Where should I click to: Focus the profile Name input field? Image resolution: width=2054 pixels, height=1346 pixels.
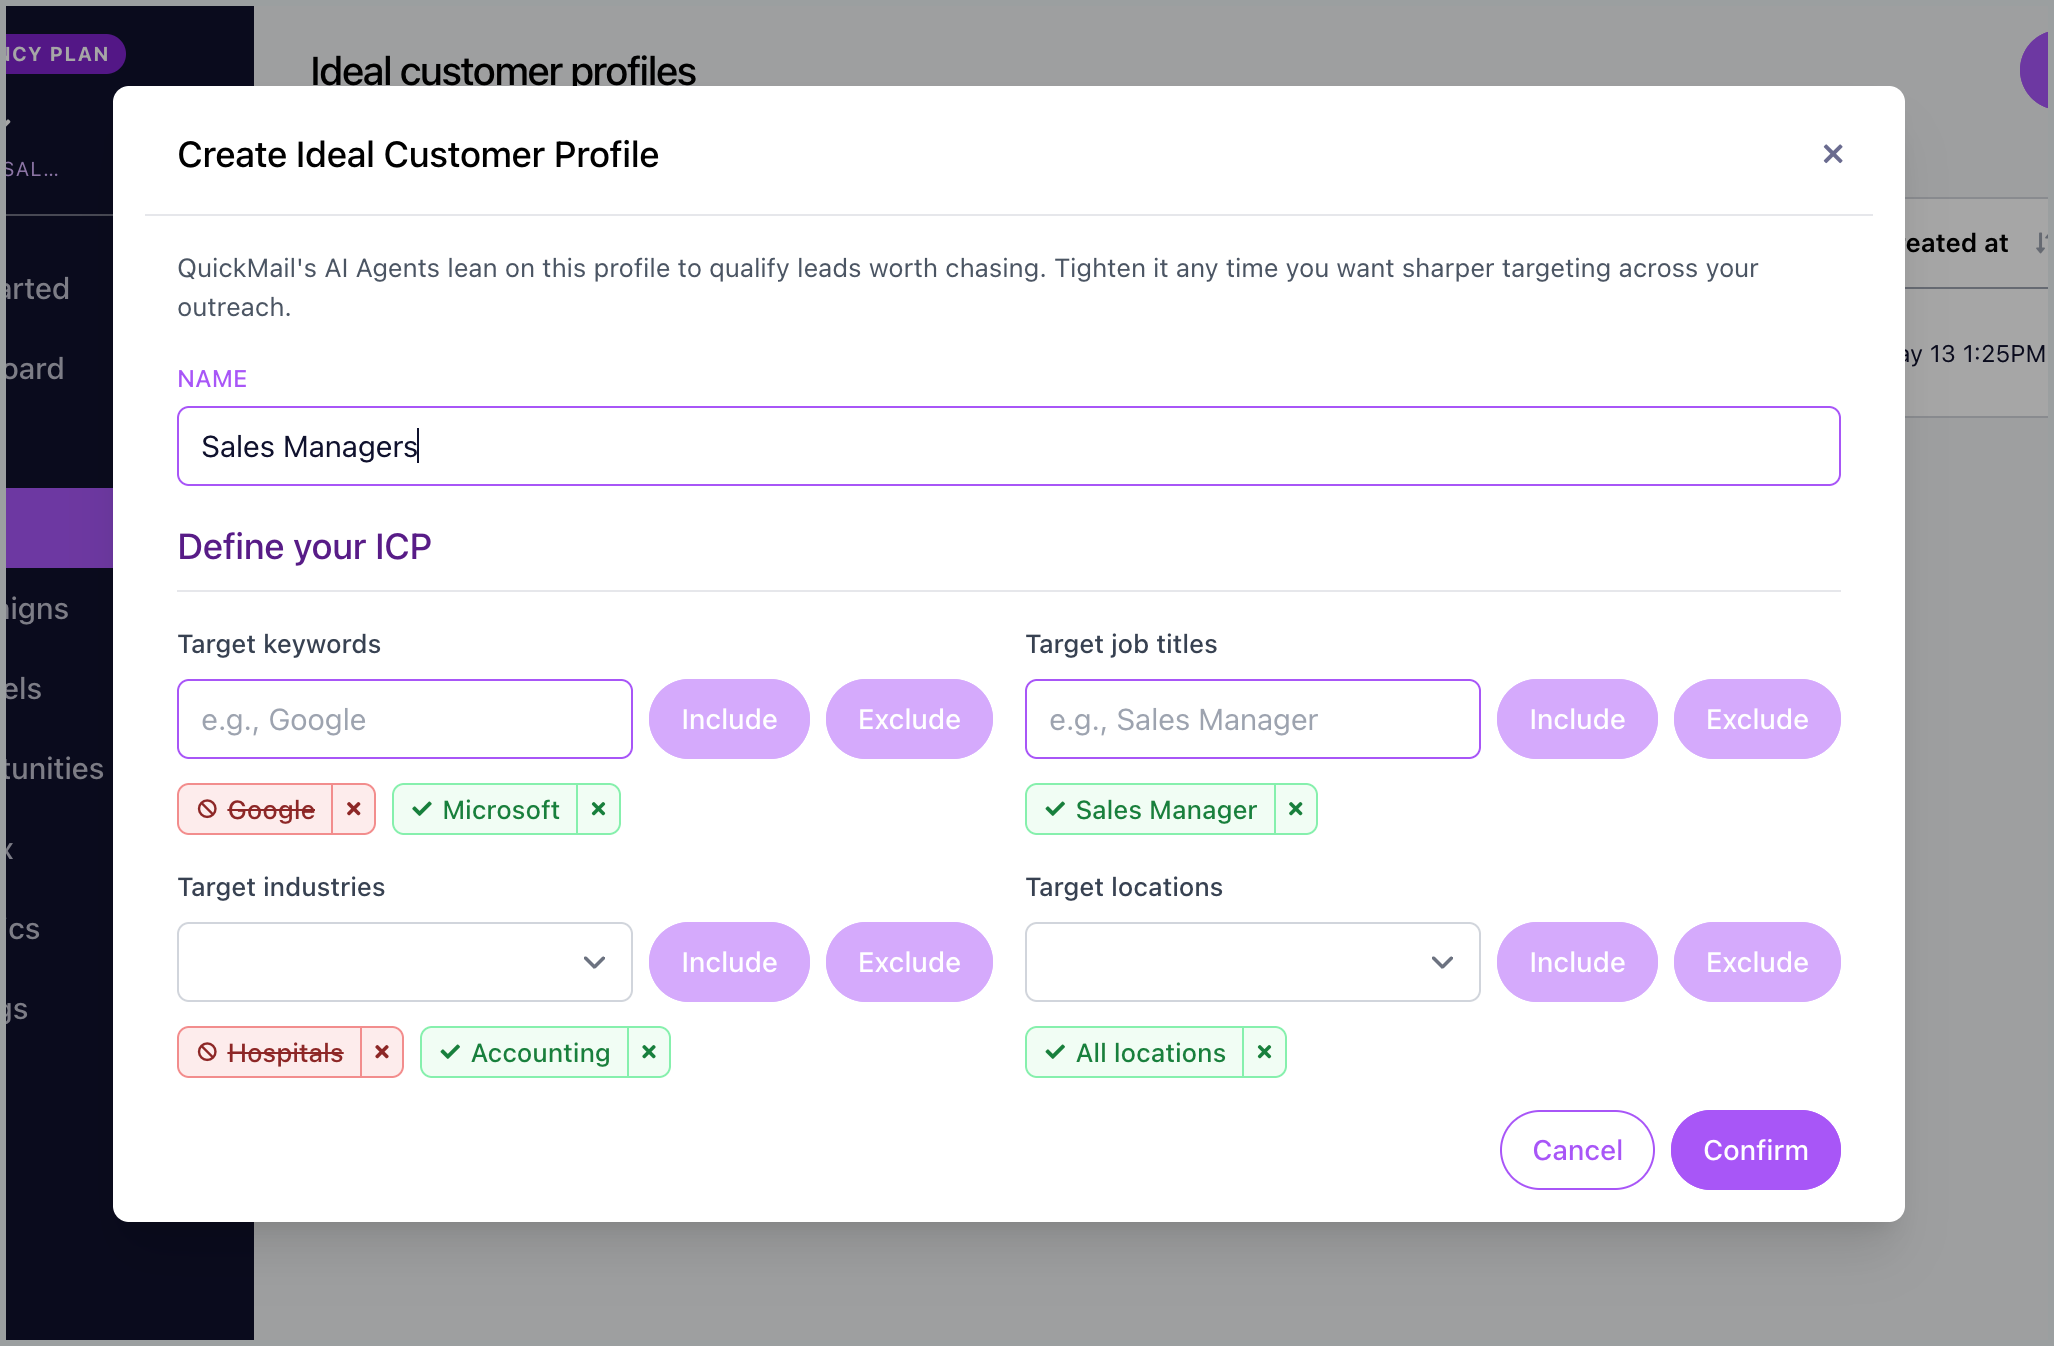1009,446
